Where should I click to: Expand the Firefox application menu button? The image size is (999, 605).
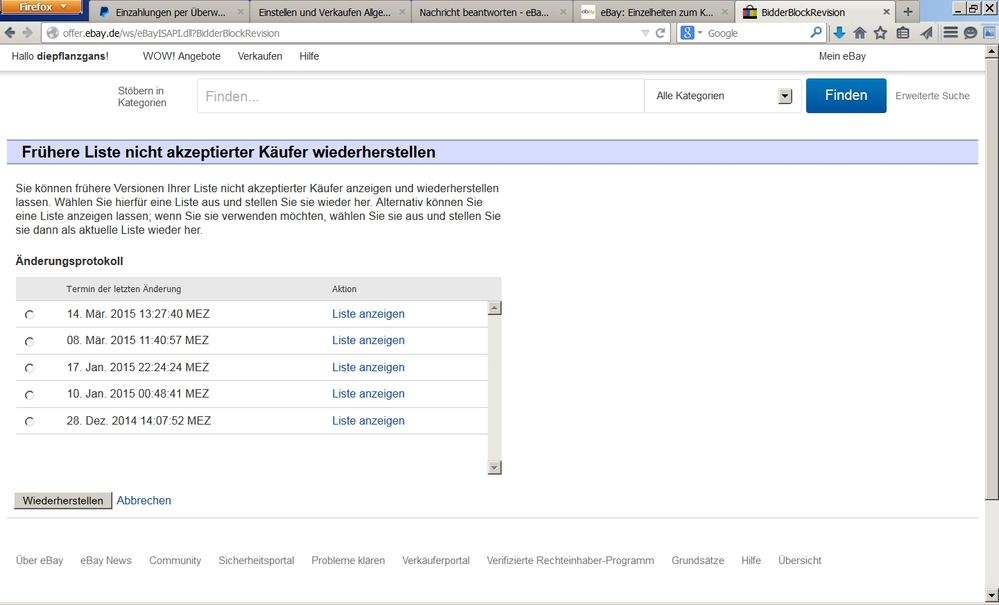click(41, 7)
